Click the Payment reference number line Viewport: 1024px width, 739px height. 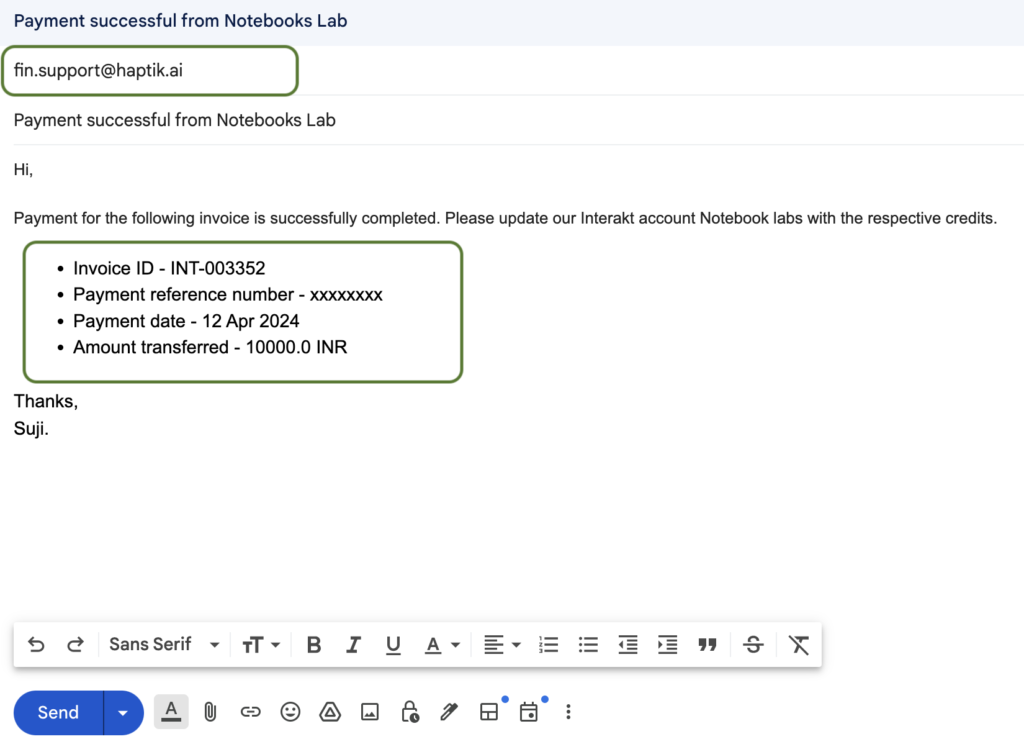tap(228, 294)
